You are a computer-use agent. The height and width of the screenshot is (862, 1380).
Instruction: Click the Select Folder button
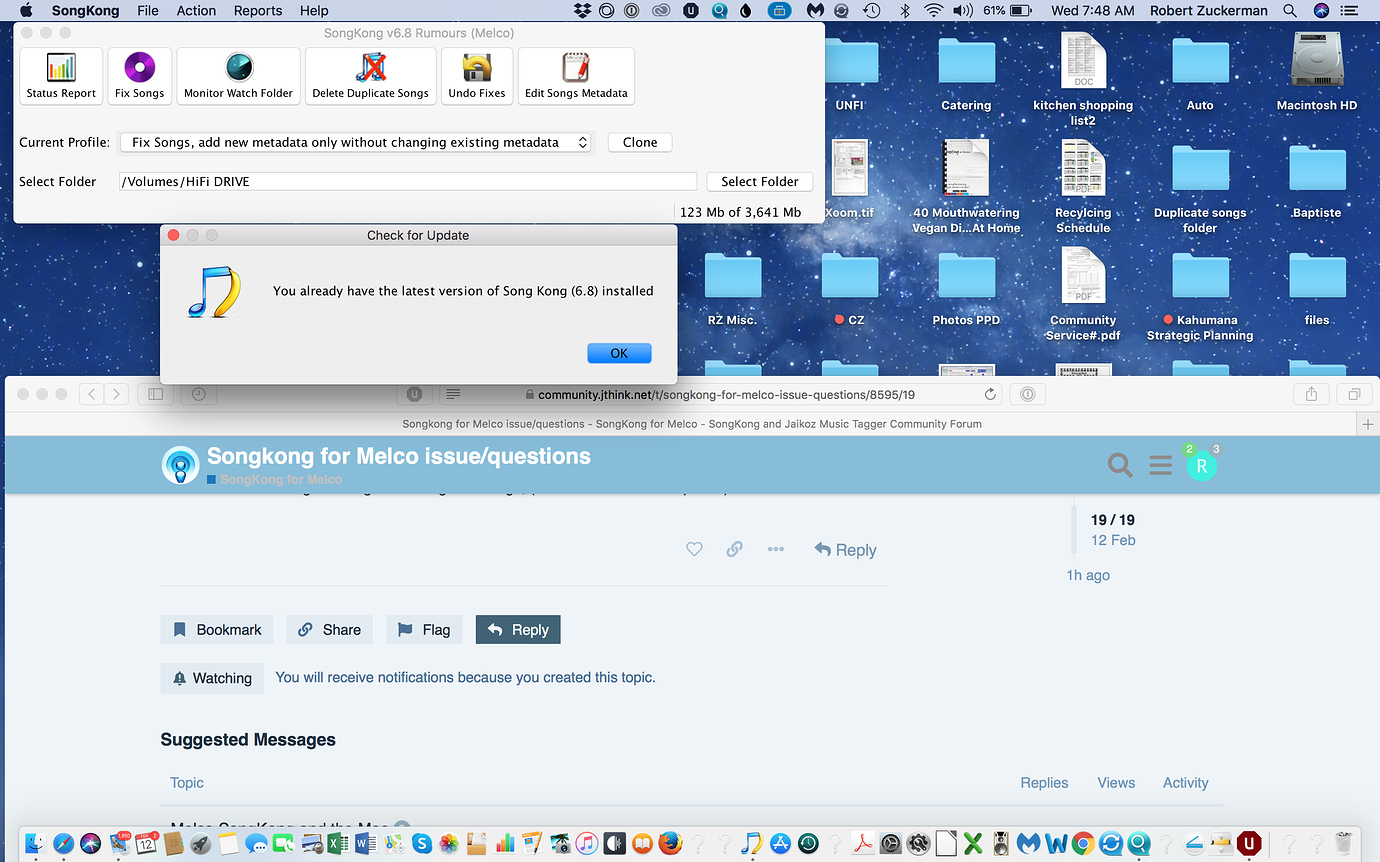pos(760,181)
